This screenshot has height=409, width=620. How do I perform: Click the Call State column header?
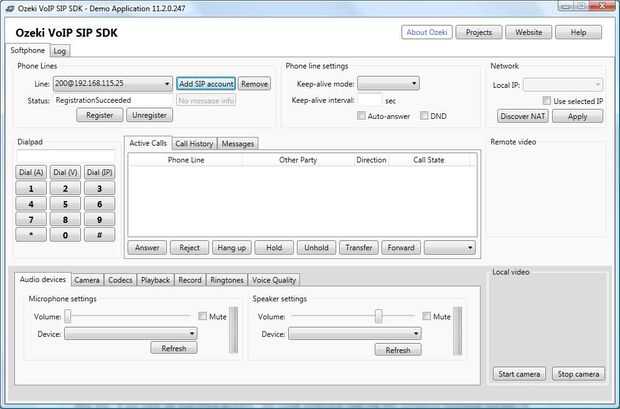[429, 160]
